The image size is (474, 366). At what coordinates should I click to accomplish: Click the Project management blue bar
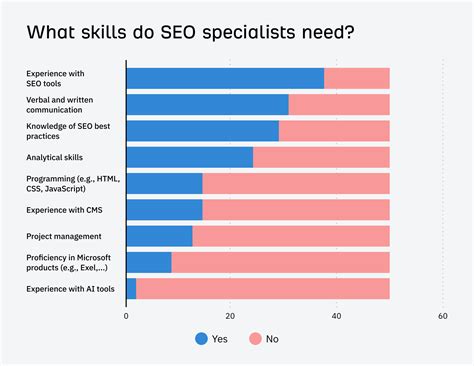click(x=160, y=236)
